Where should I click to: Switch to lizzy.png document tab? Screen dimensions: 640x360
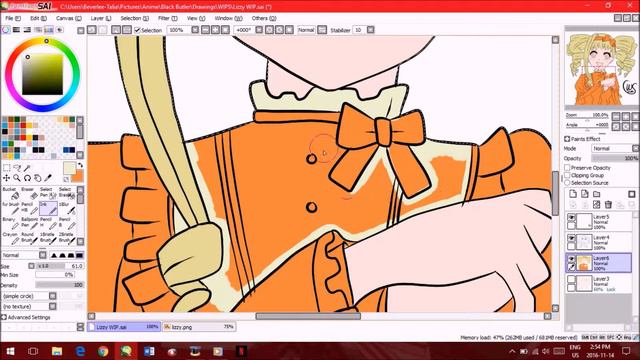[199, 327]
